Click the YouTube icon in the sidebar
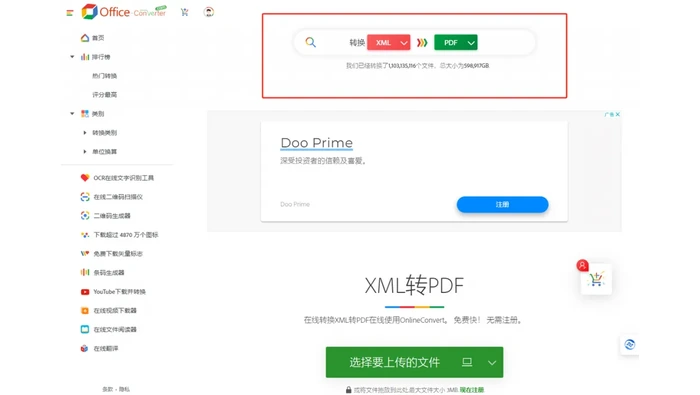 85,291
